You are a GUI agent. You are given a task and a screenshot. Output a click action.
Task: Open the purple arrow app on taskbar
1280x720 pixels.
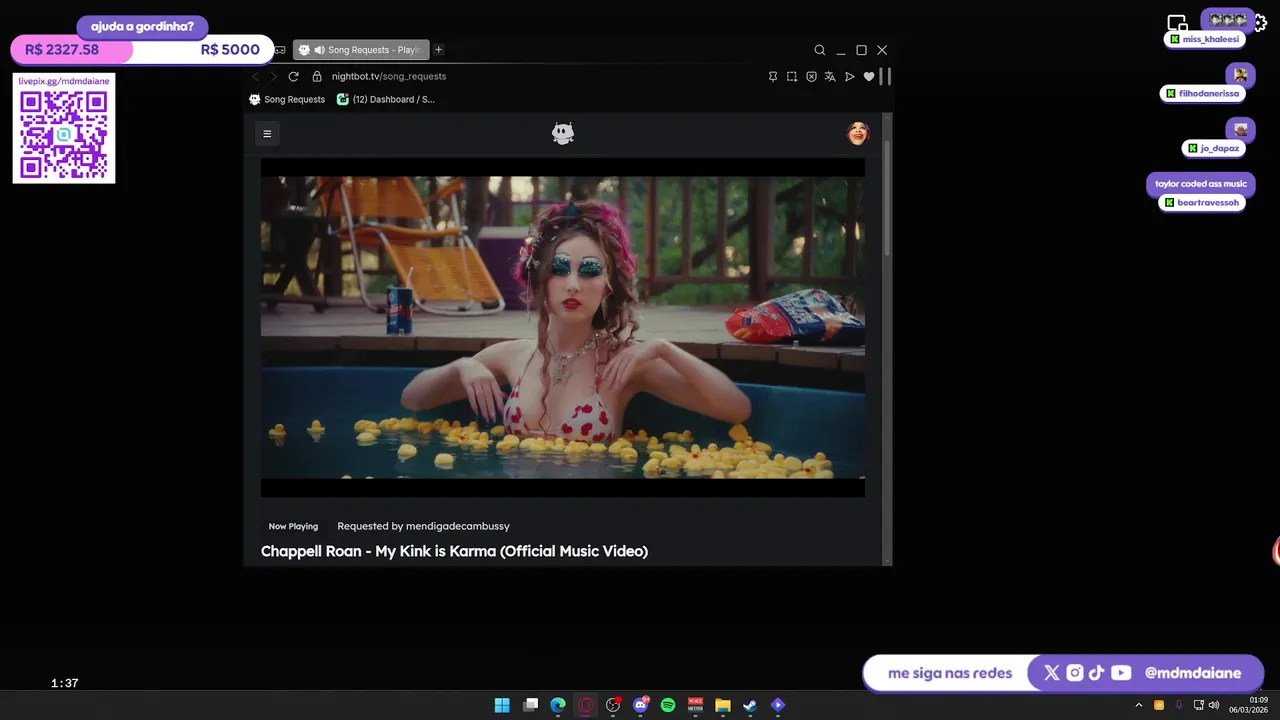pos(778,705)
